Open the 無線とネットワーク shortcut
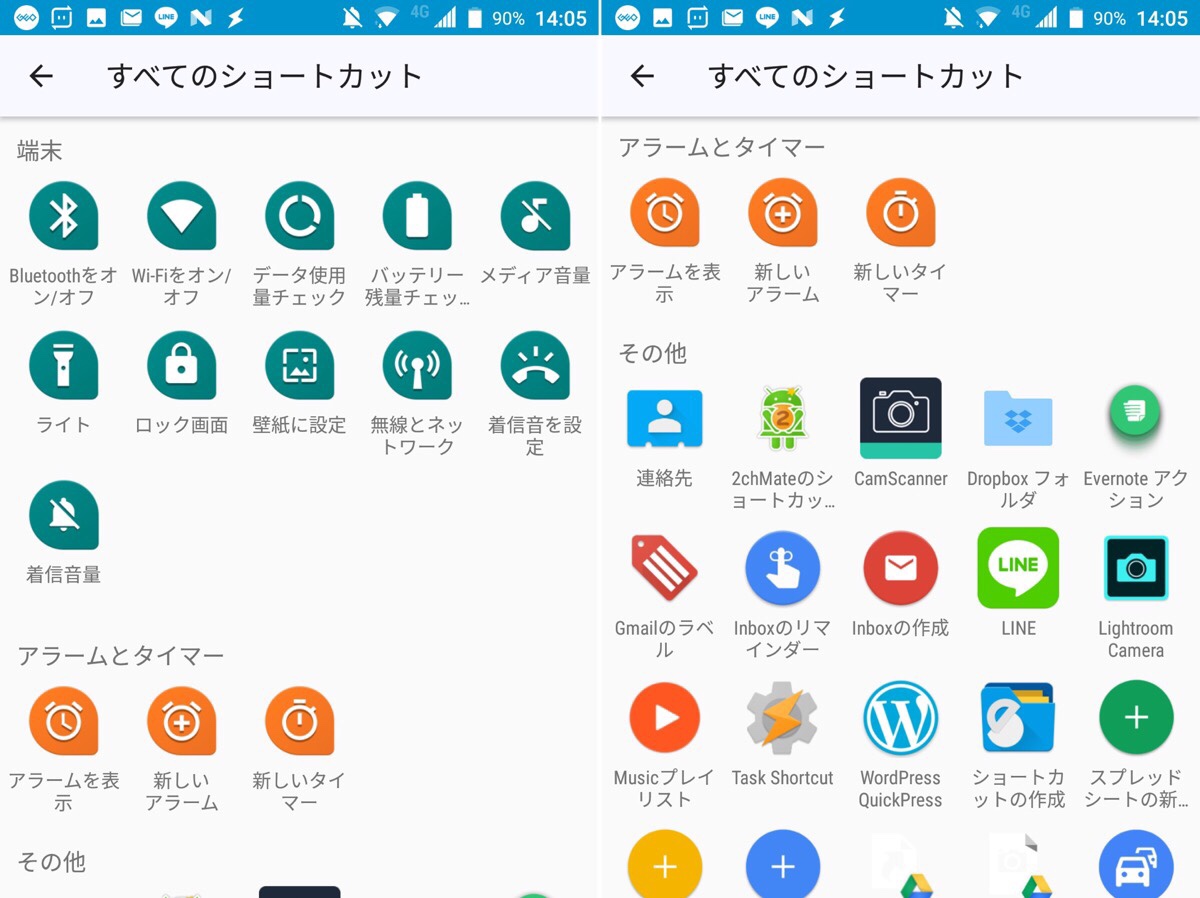The width and height of the screenshot is (1200, 898). [418, 365]
